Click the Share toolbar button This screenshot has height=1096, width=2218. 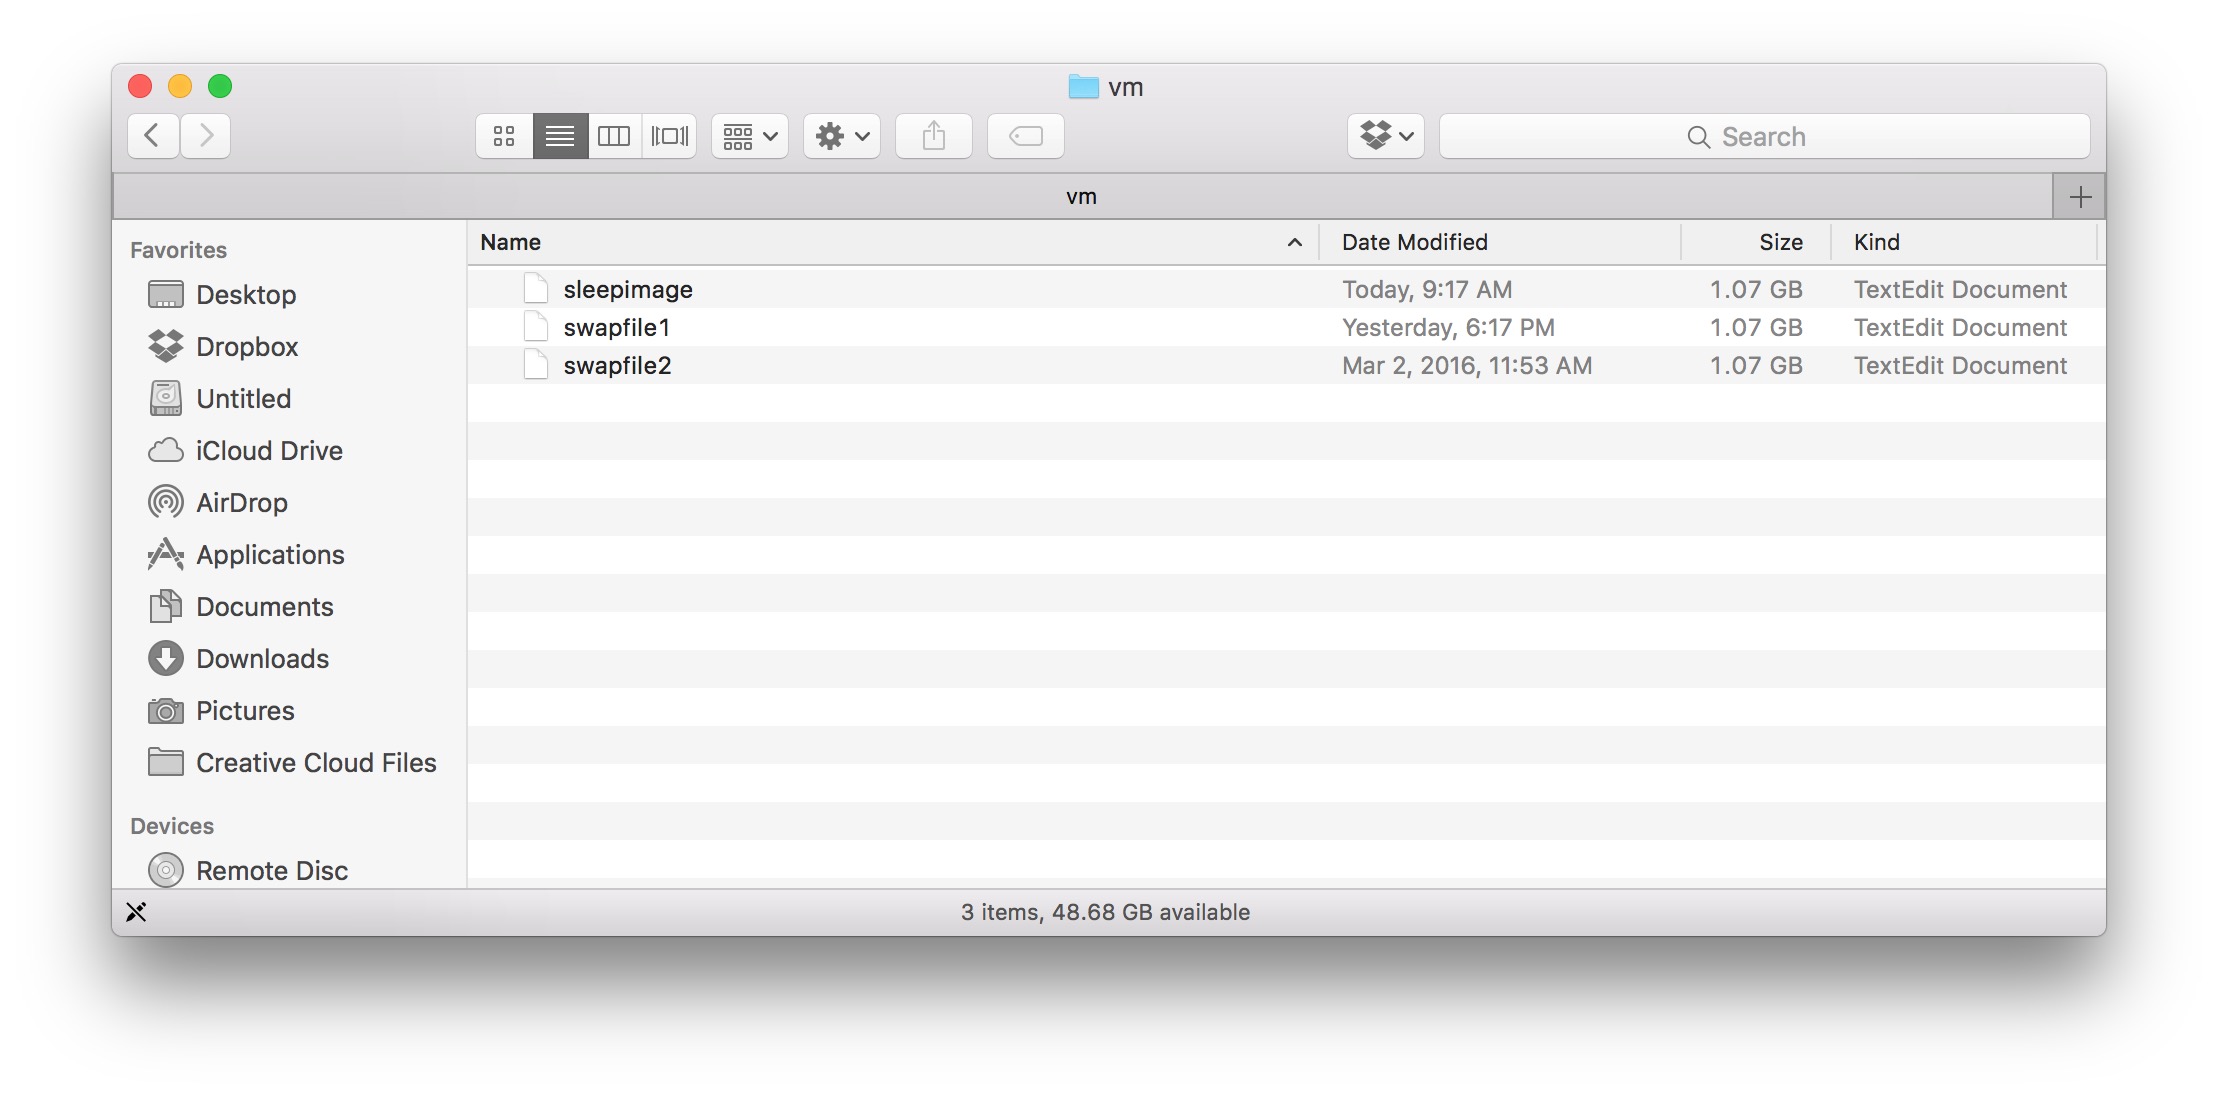coord(934,136)
